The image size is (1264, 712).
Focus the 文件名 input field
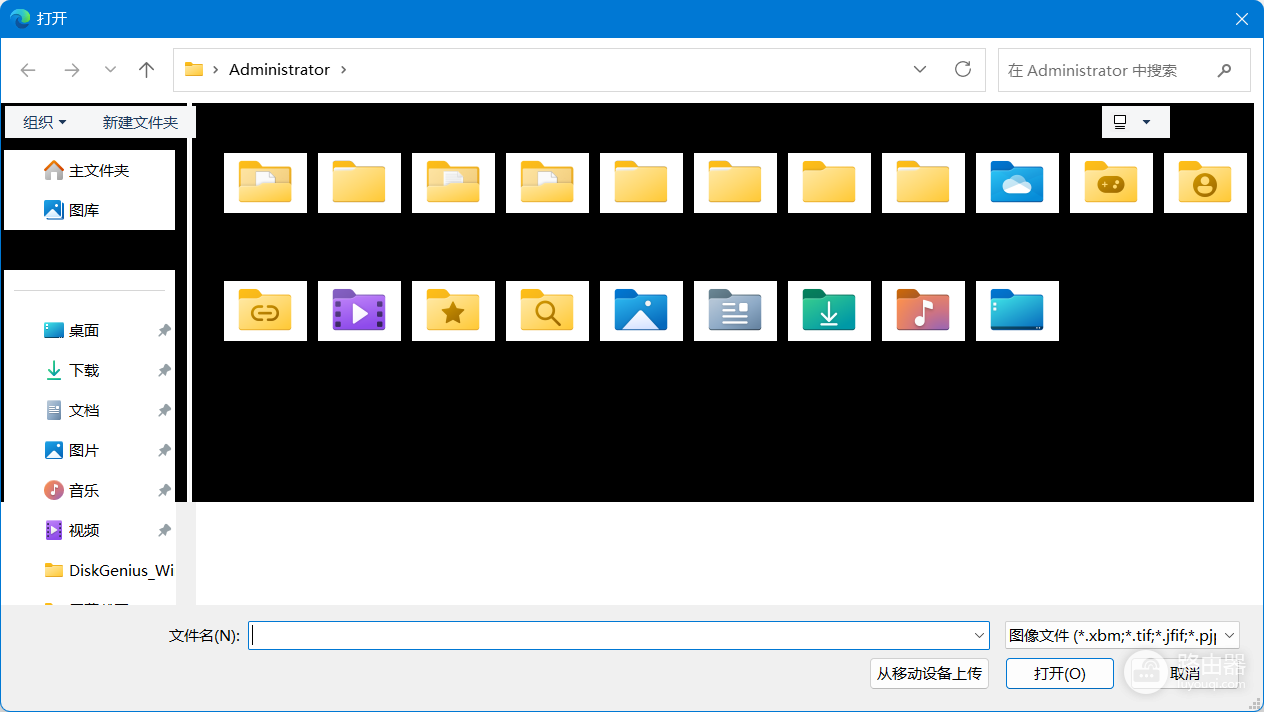click(x=619, y=635)
